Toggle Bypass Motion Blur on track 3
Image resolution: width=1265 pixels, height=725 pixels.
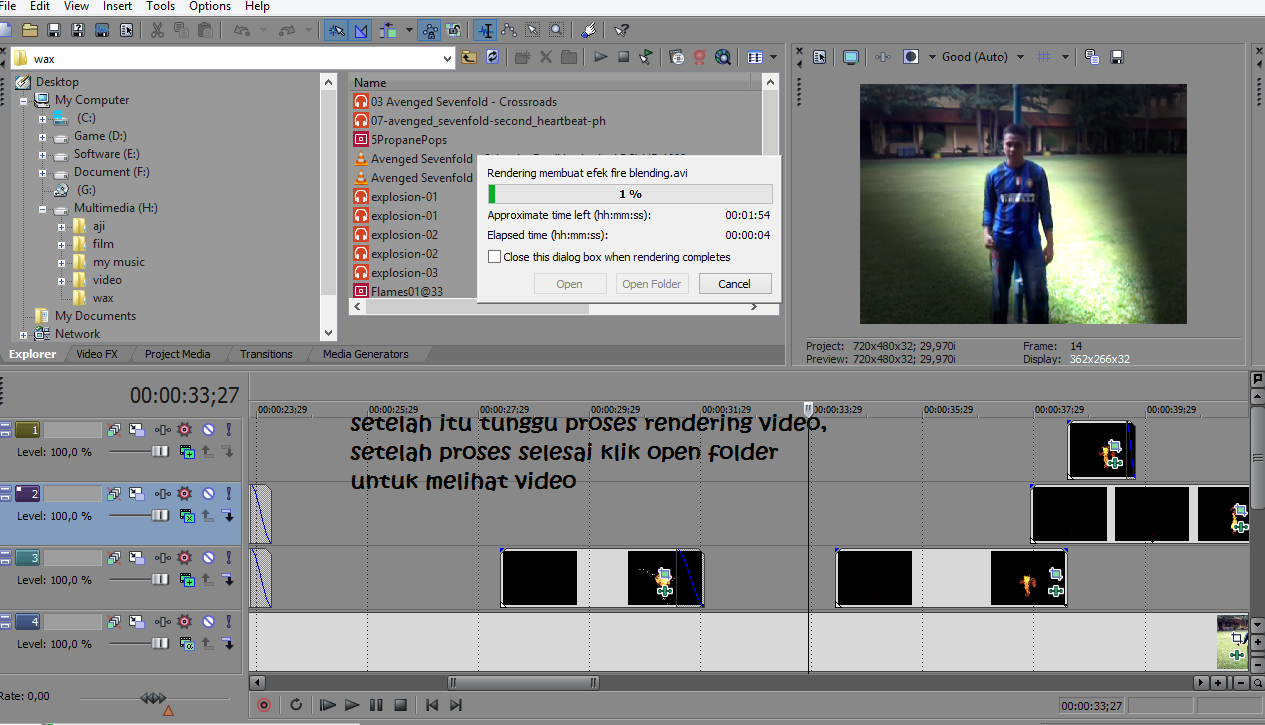[x=113, y=558]
